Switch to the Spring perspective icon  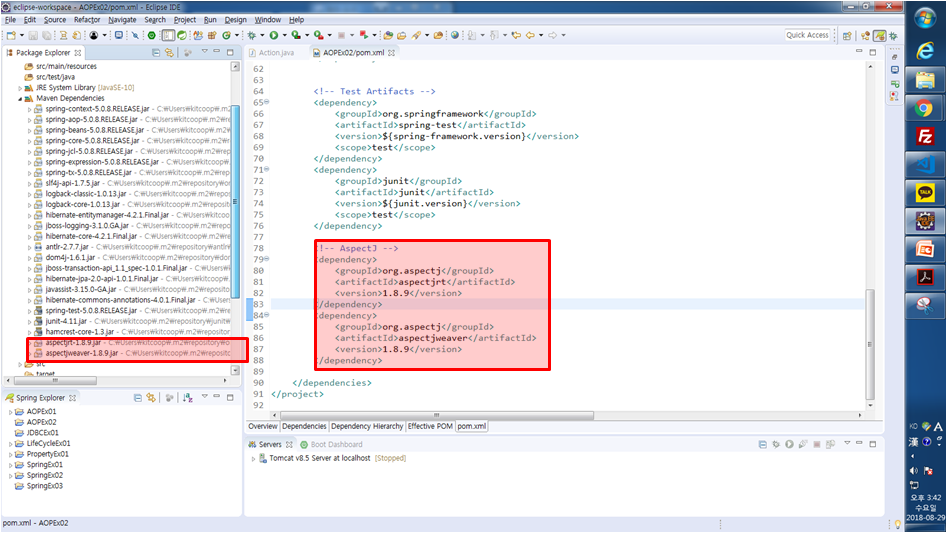879,36
